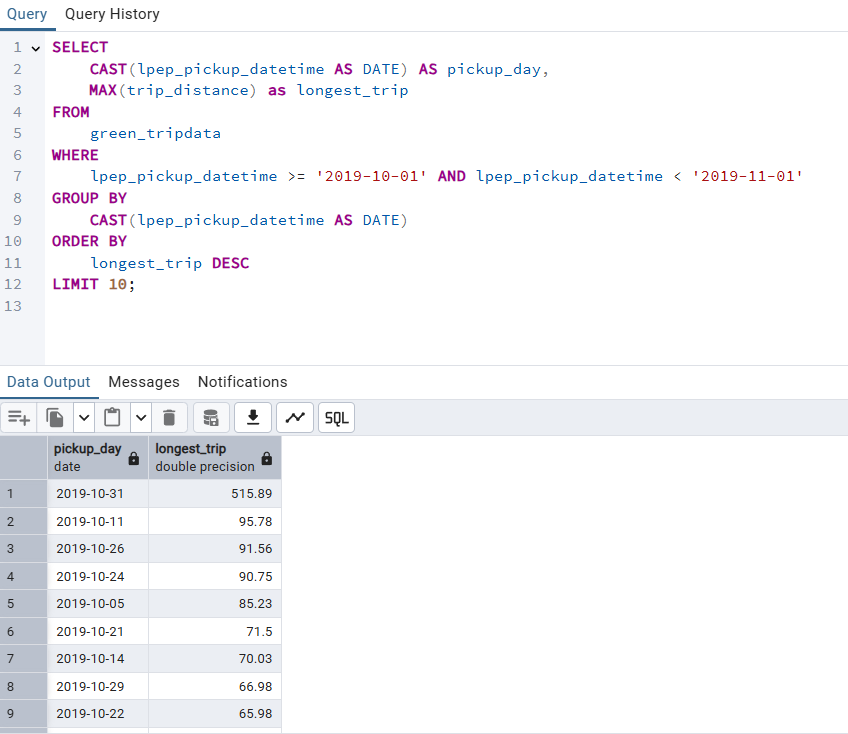Click ORDER BY keyword on line 10
The image size is (848, 734).
pos(89,241)
